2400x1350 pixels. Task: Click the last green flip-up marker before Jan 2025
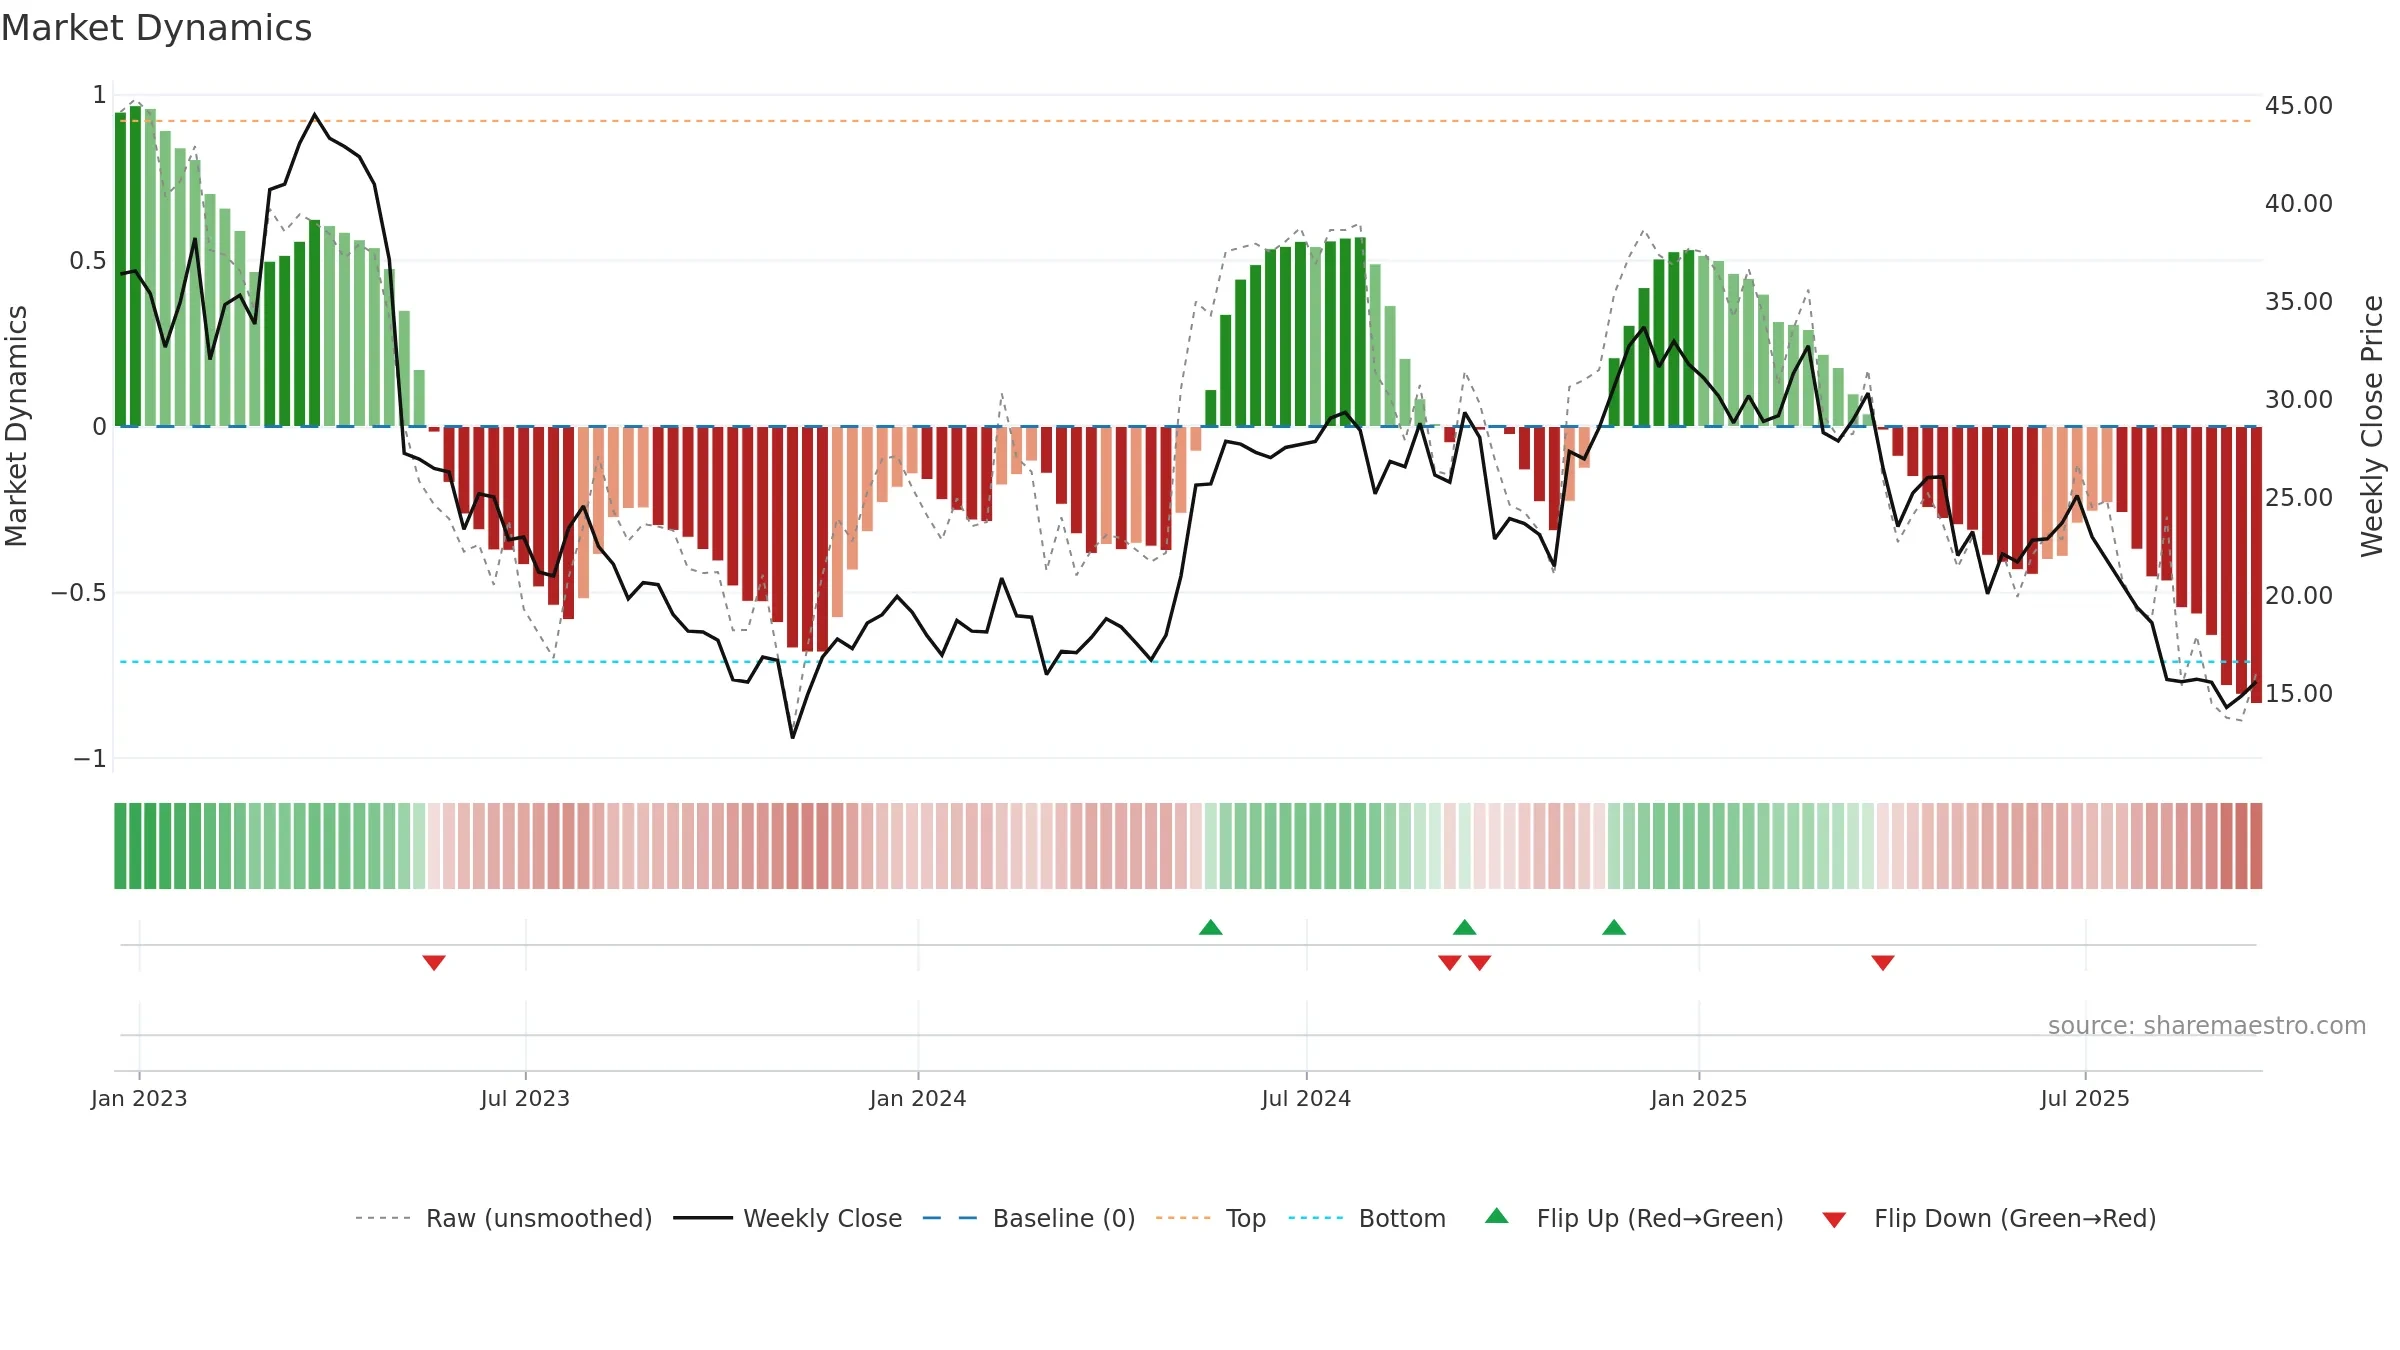1614,927
